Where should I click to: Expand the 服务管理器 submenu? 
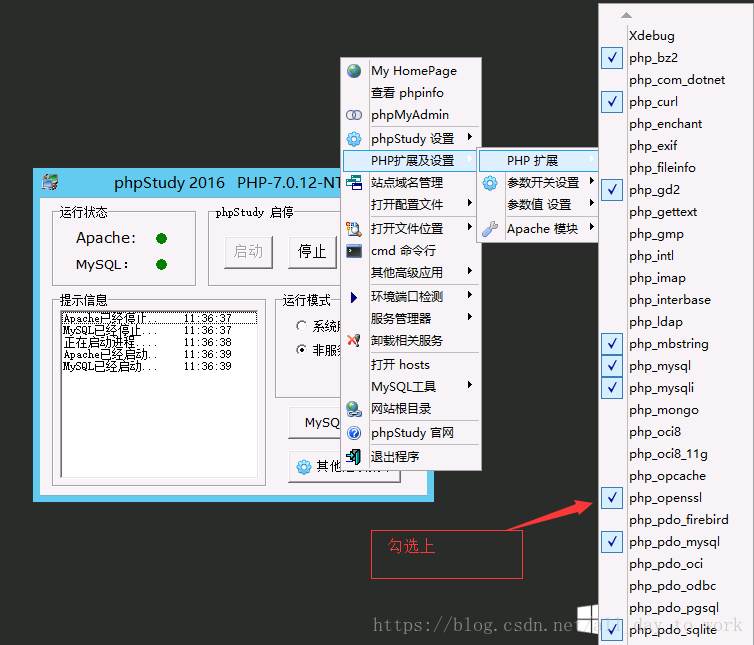[412, 318]
